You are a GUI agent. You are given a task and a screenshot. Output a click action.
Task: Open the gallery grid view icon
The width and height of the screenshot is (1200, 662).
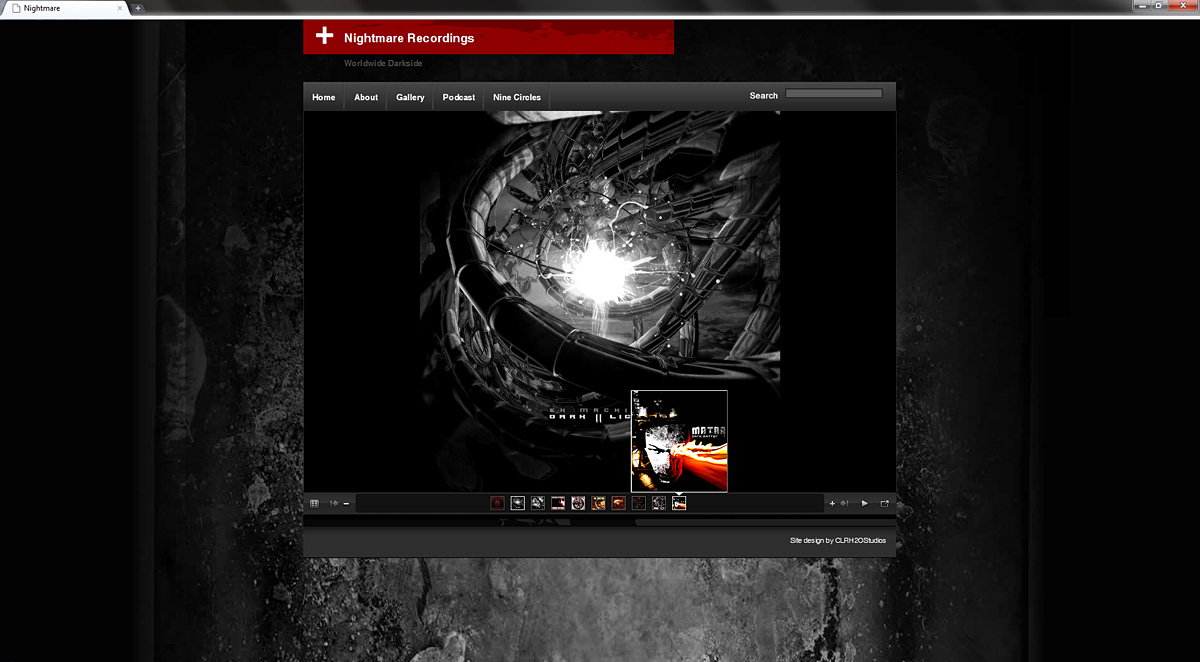click(x=314, y=503)
